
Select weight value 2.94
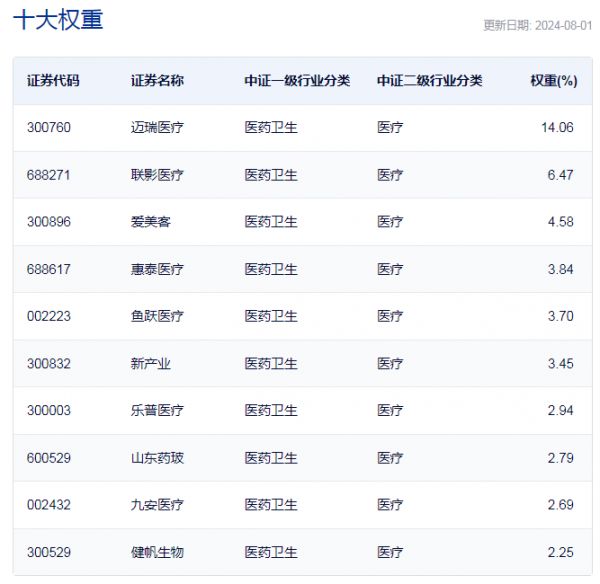(x=560, y=411)
